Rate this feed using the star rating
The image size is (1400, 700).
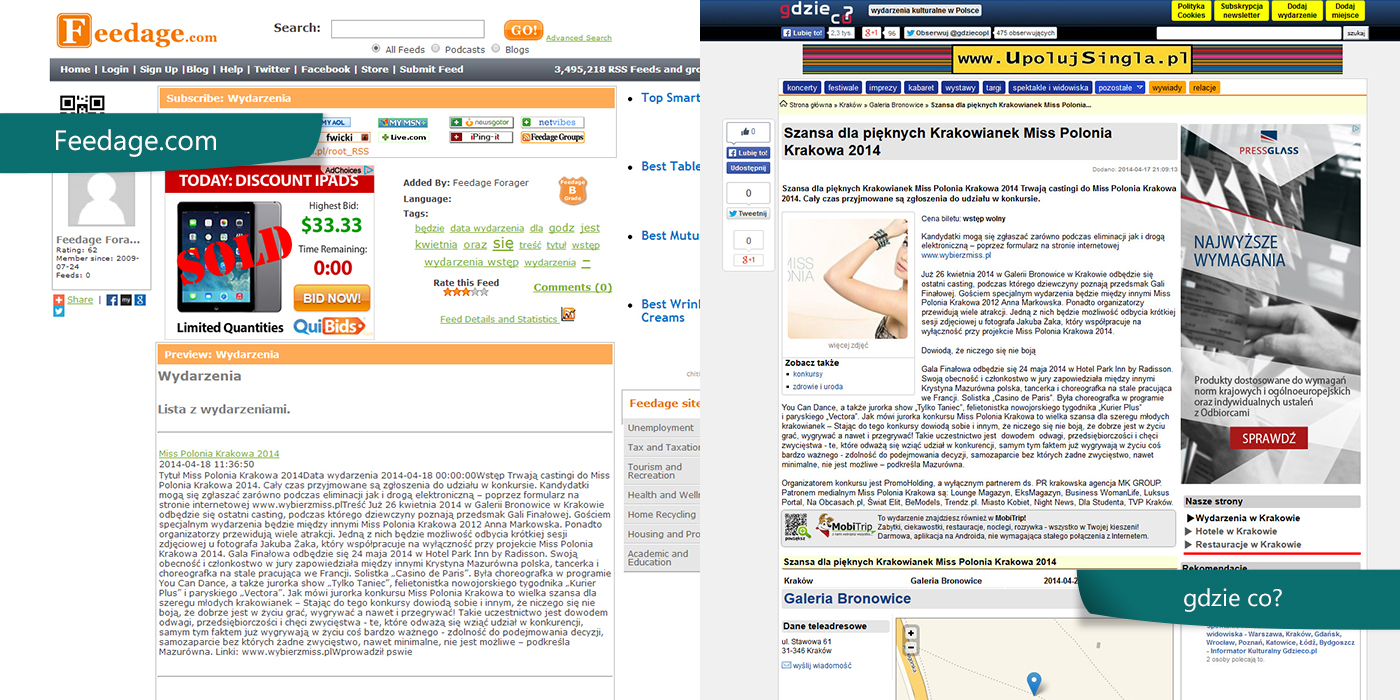[465, 293]
